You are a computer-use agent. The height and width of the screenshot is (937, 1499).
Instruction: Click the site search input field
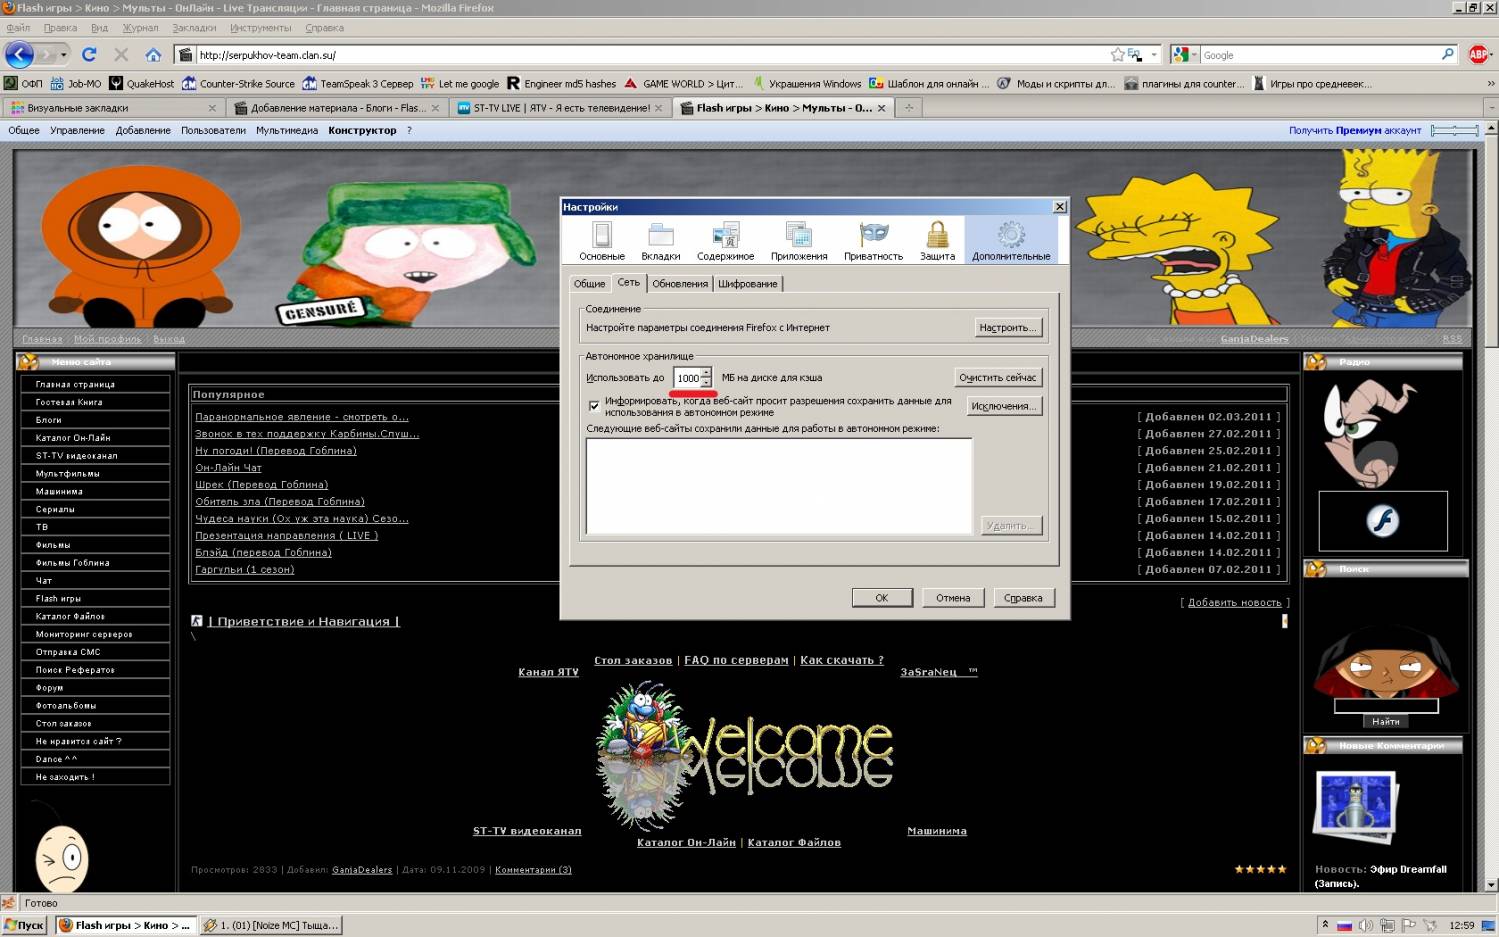point(1386,705)
